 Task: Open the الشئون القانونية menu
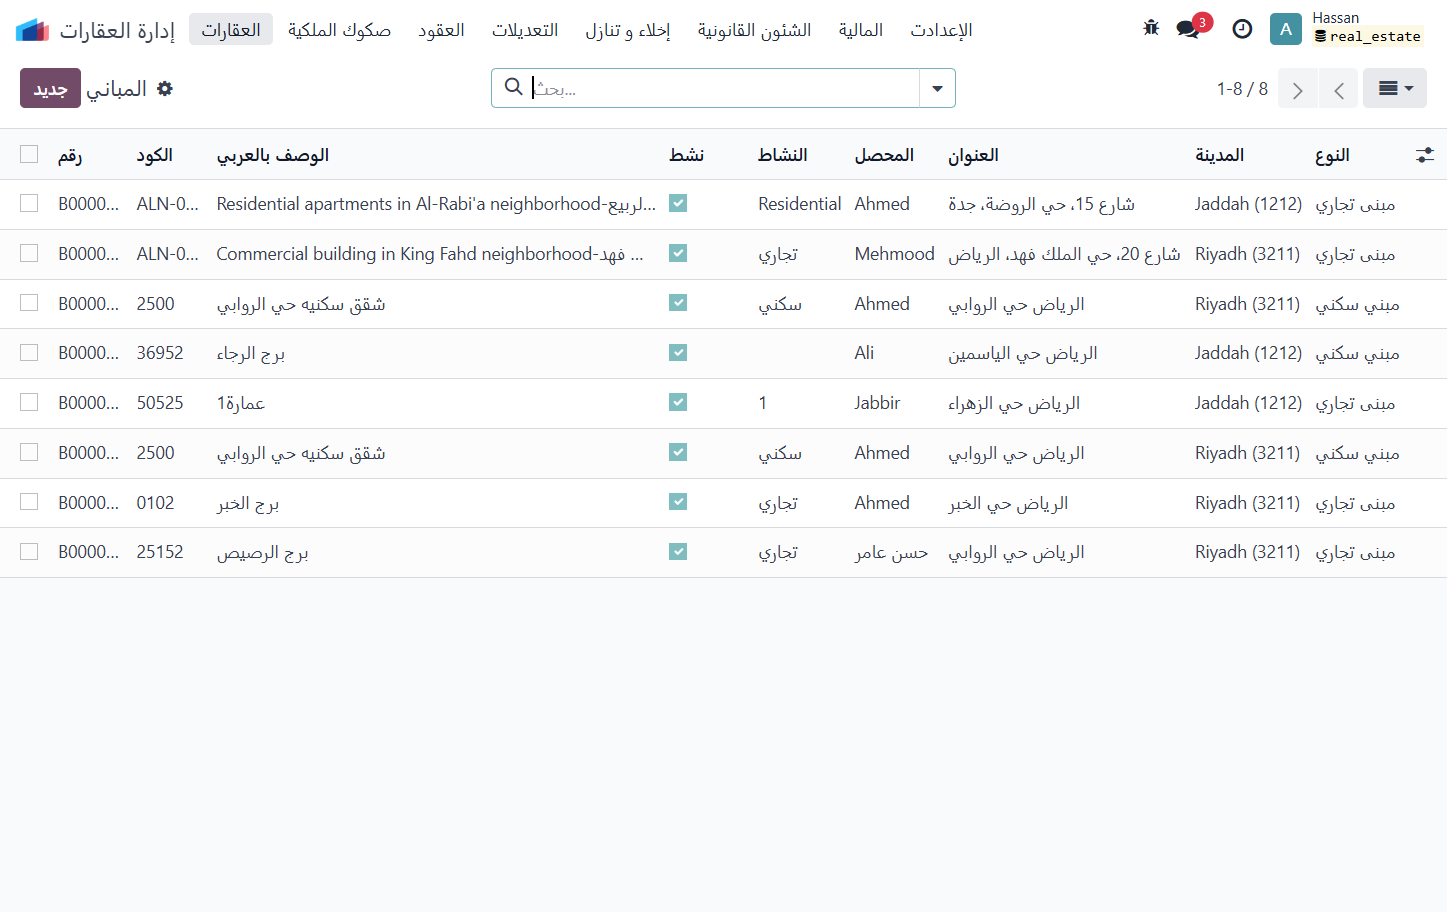[x=754, y=30]
